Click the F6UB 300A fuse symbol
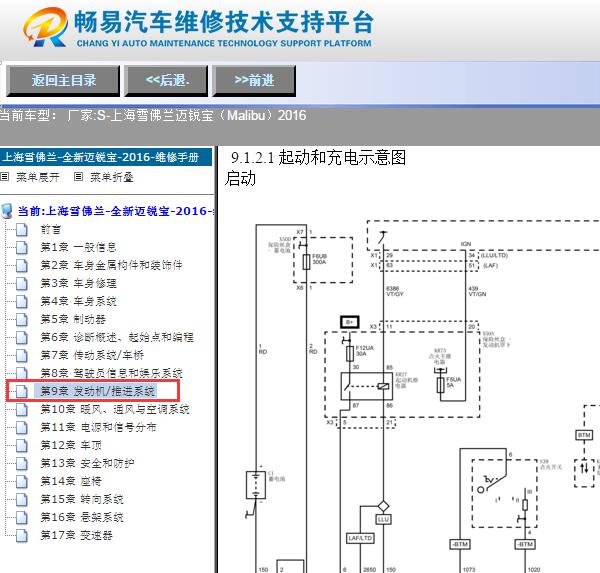The width and height of the screenshot is (600, 573). pos(306,262)
